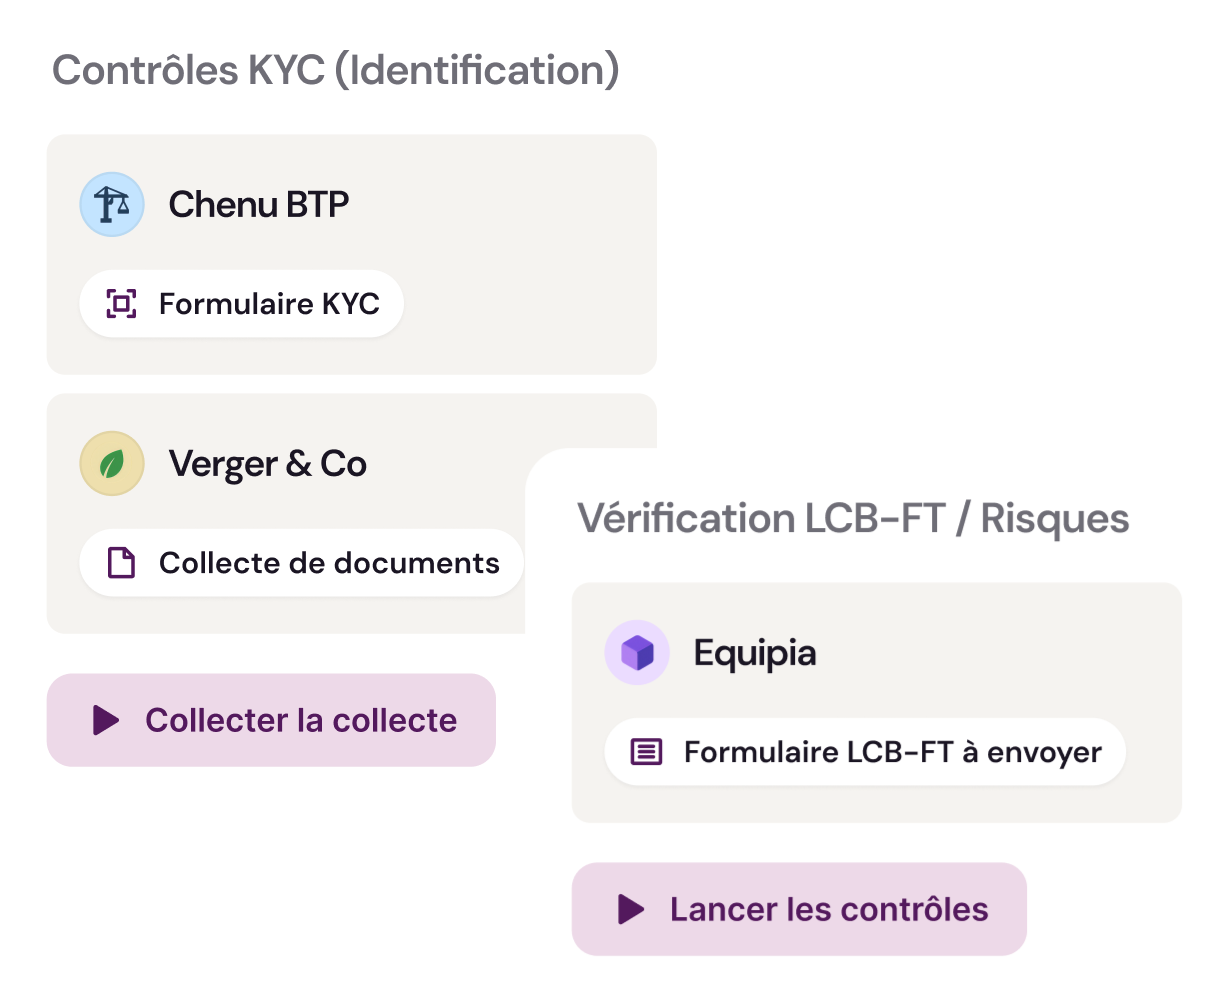Image resolution: width=1230 pixels, height=1000 pixels.
Task: Click the play icon in Lancer les contrôles
Action: tap(631, 909)
